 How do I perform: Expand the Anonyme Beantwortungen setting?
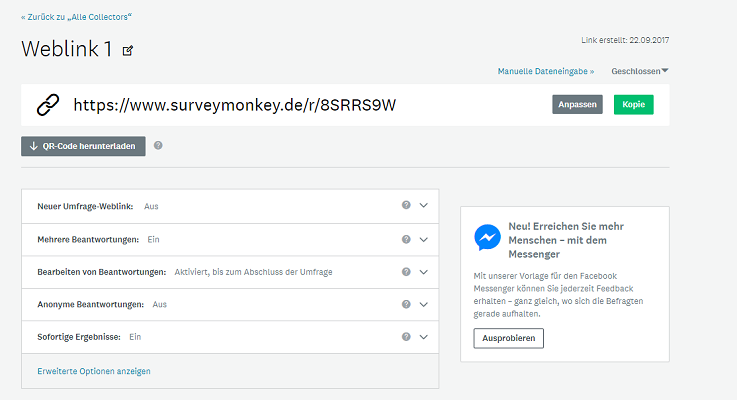tap(424, 304)
